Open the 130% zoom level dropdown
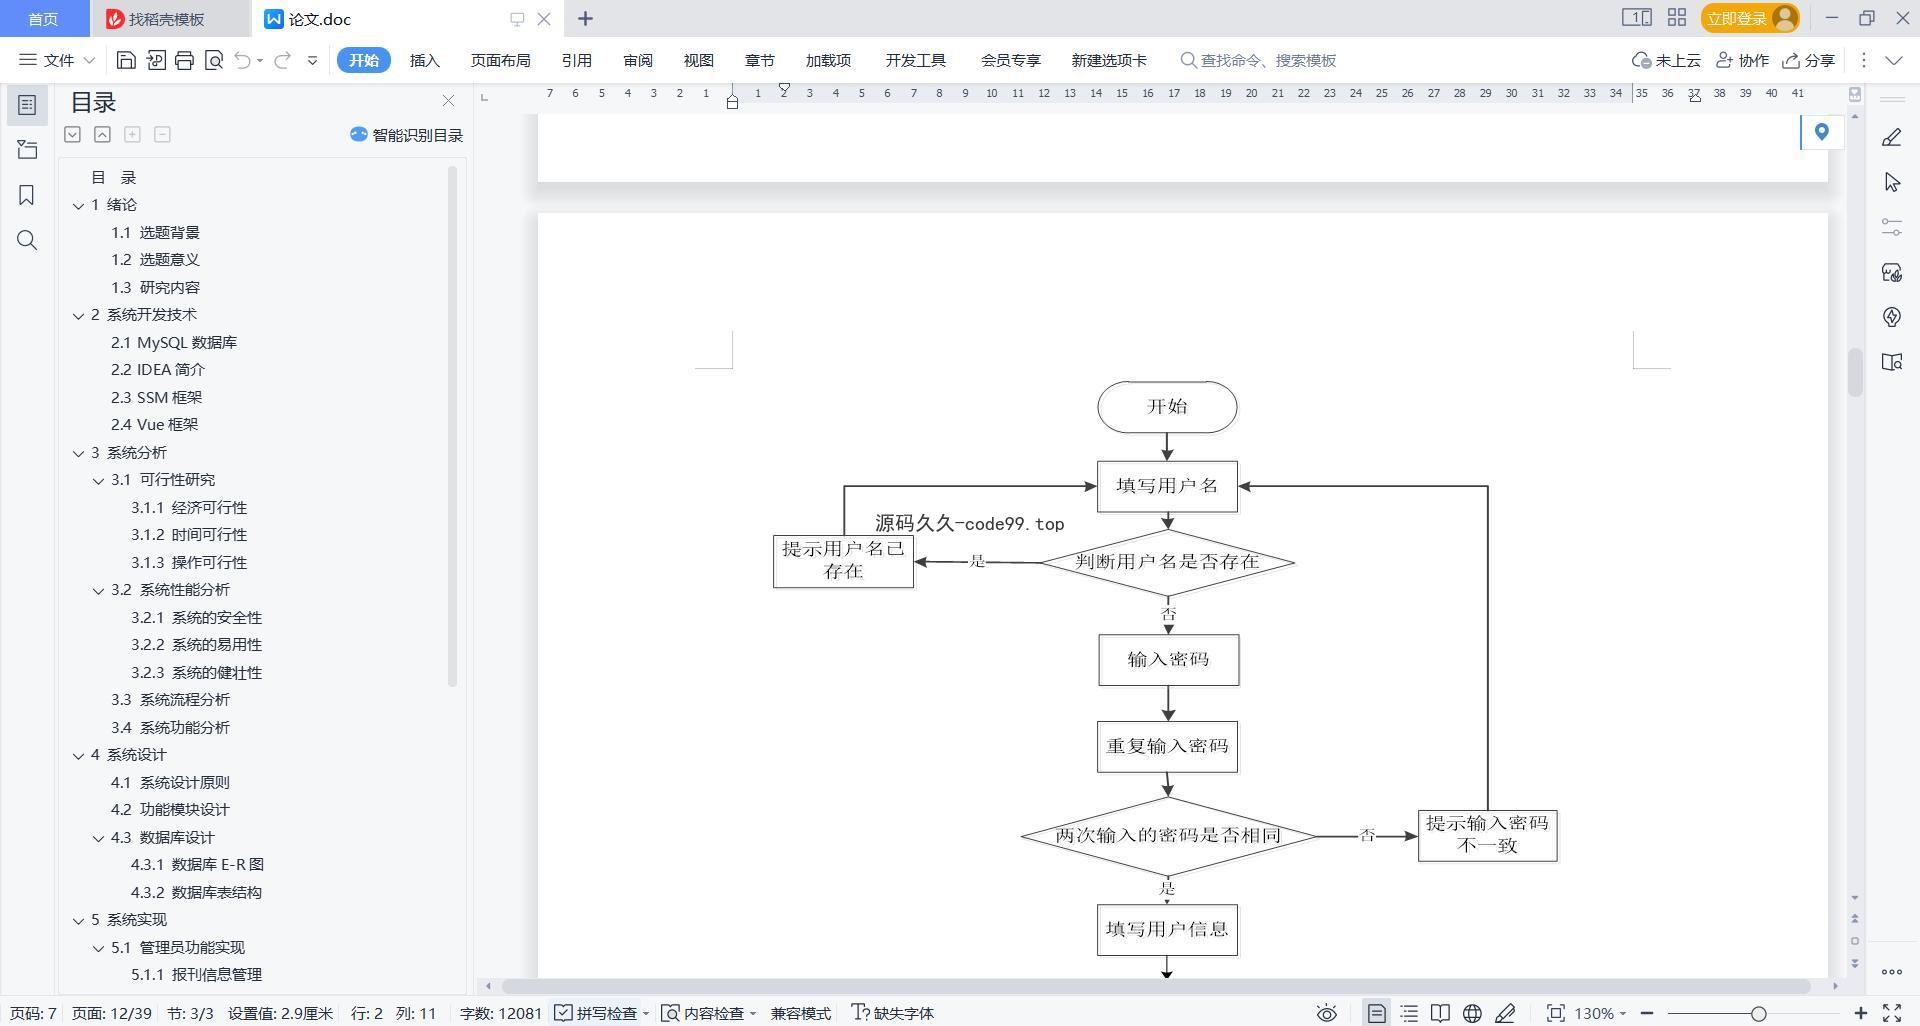This screenshot has height=1026, width=1920. pyautogui.click(x=1600, y=1013)
